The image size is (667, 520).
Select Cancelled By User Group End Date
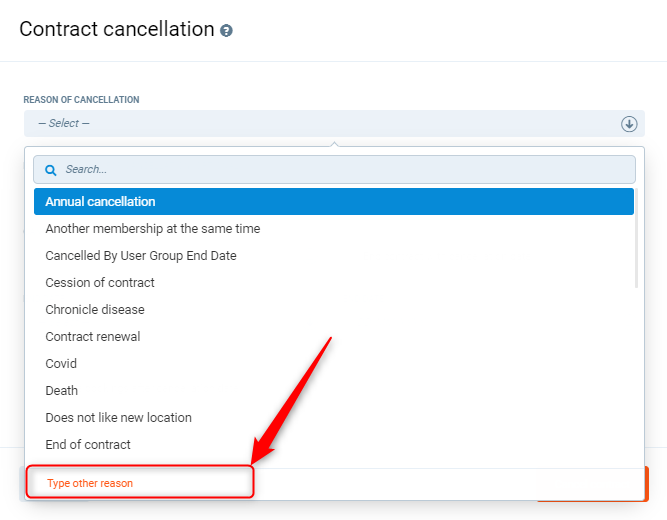pyautogui.click(x=141, y=256)
